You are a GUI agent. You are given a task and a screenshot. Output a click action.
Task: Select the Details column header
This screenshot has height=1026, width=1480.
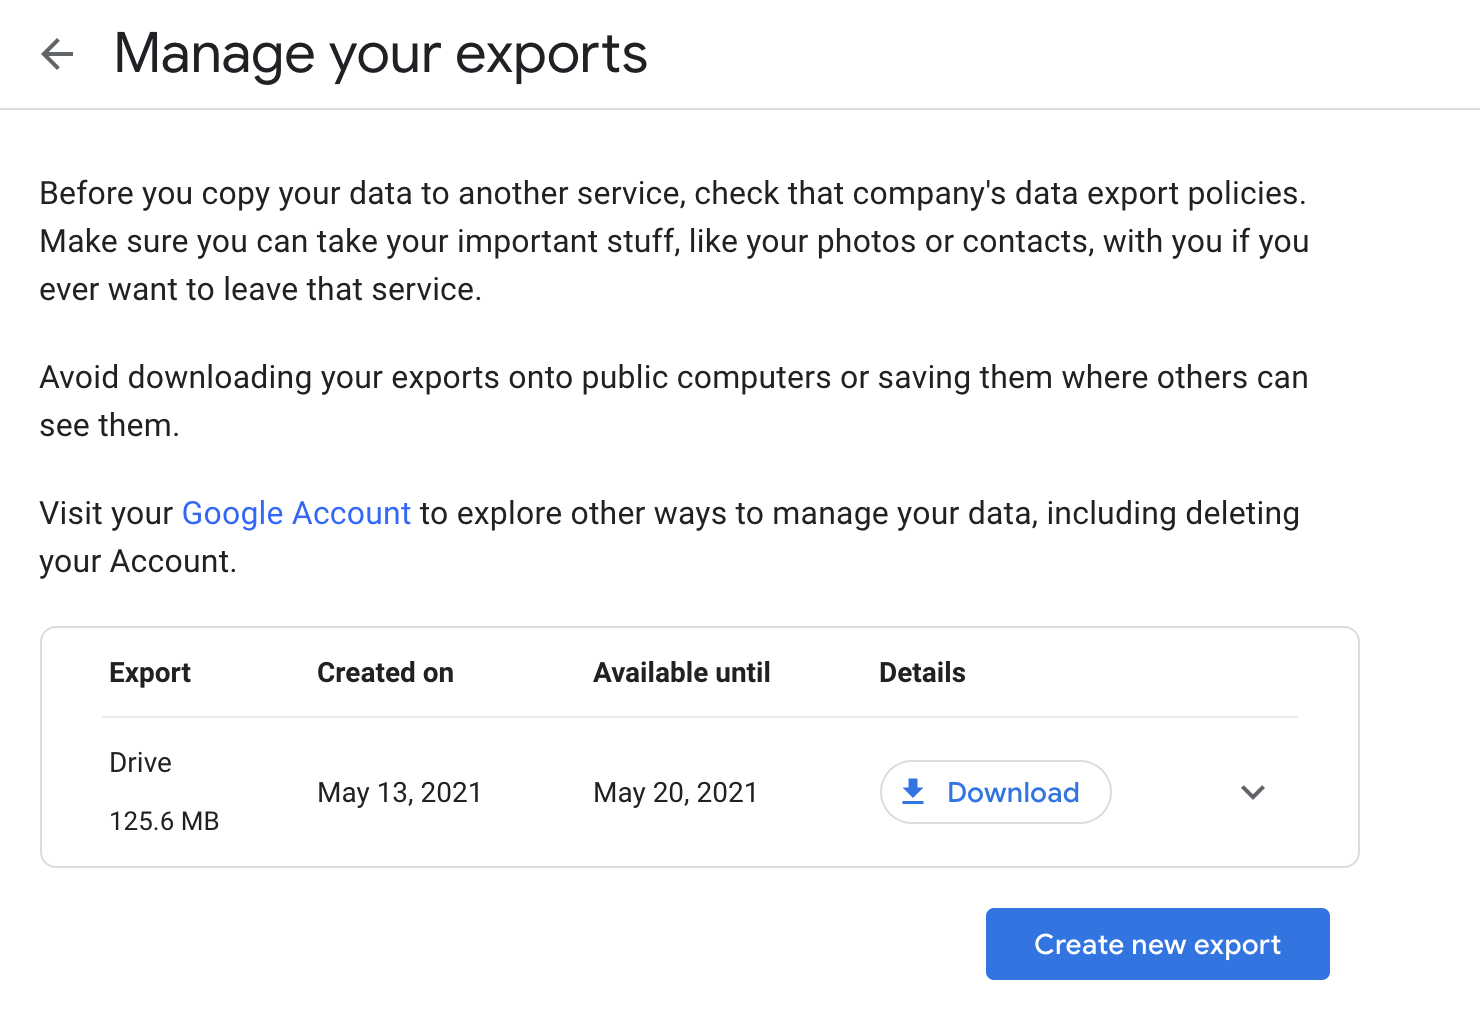pos(922,673)
